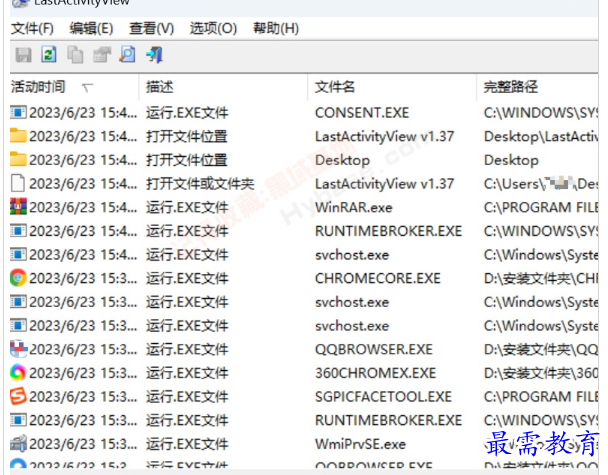Screen dimensions: 608x475
Task: Click folder icon of LastActivityView v1.37 open-location row
Action: click(19, 136)
